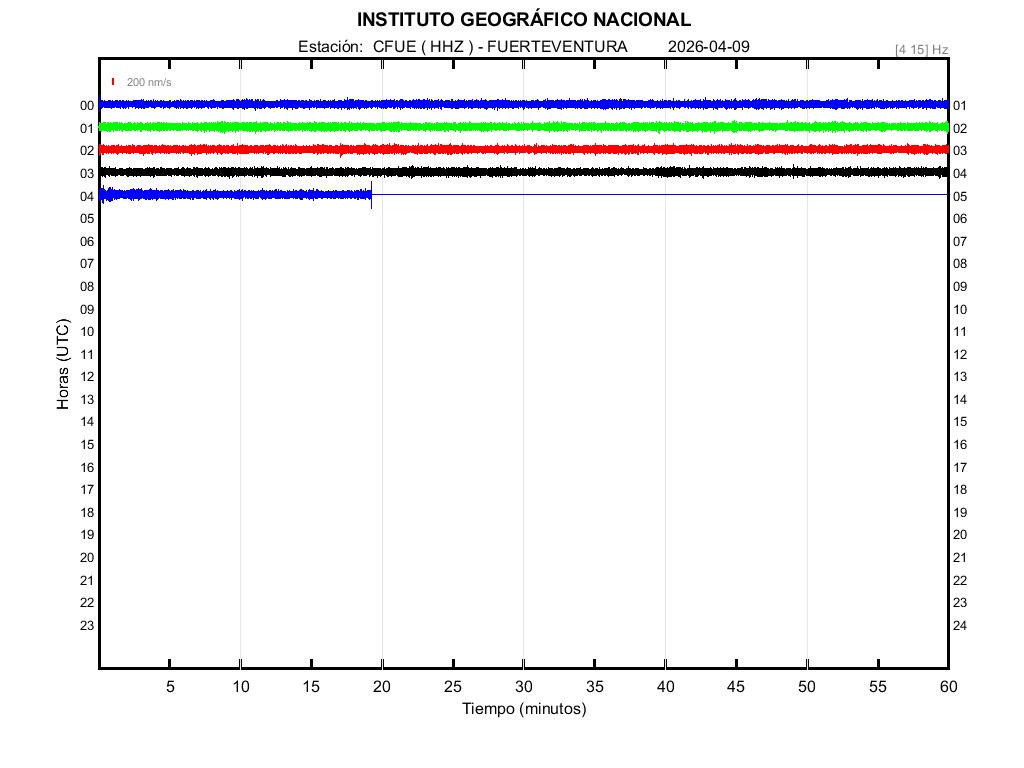Select the green seismic trace for hour 01
1024x768 pixels.
[523, 127]
